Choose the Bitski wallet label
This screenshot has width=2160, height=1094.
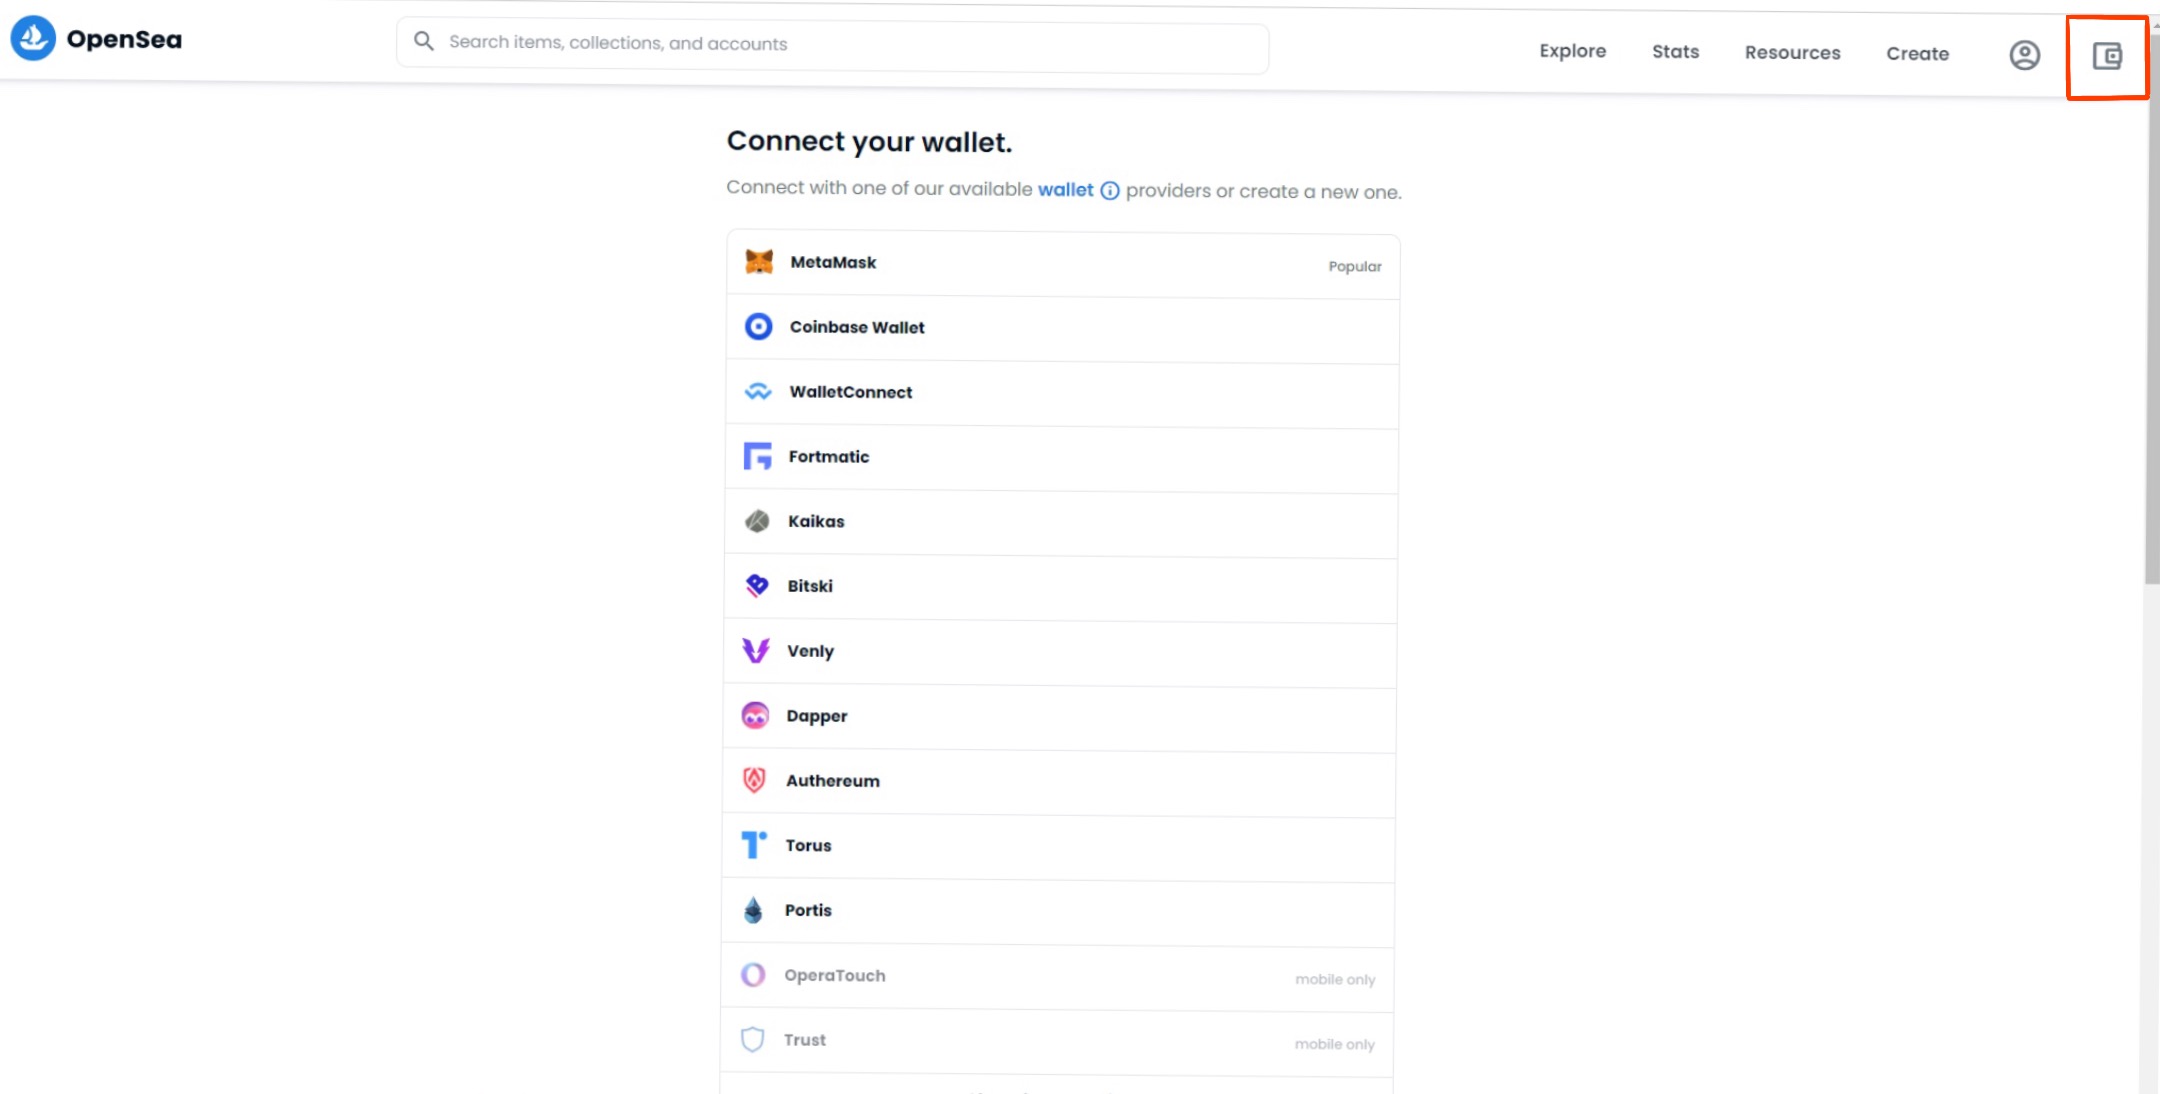click(810, 586)
